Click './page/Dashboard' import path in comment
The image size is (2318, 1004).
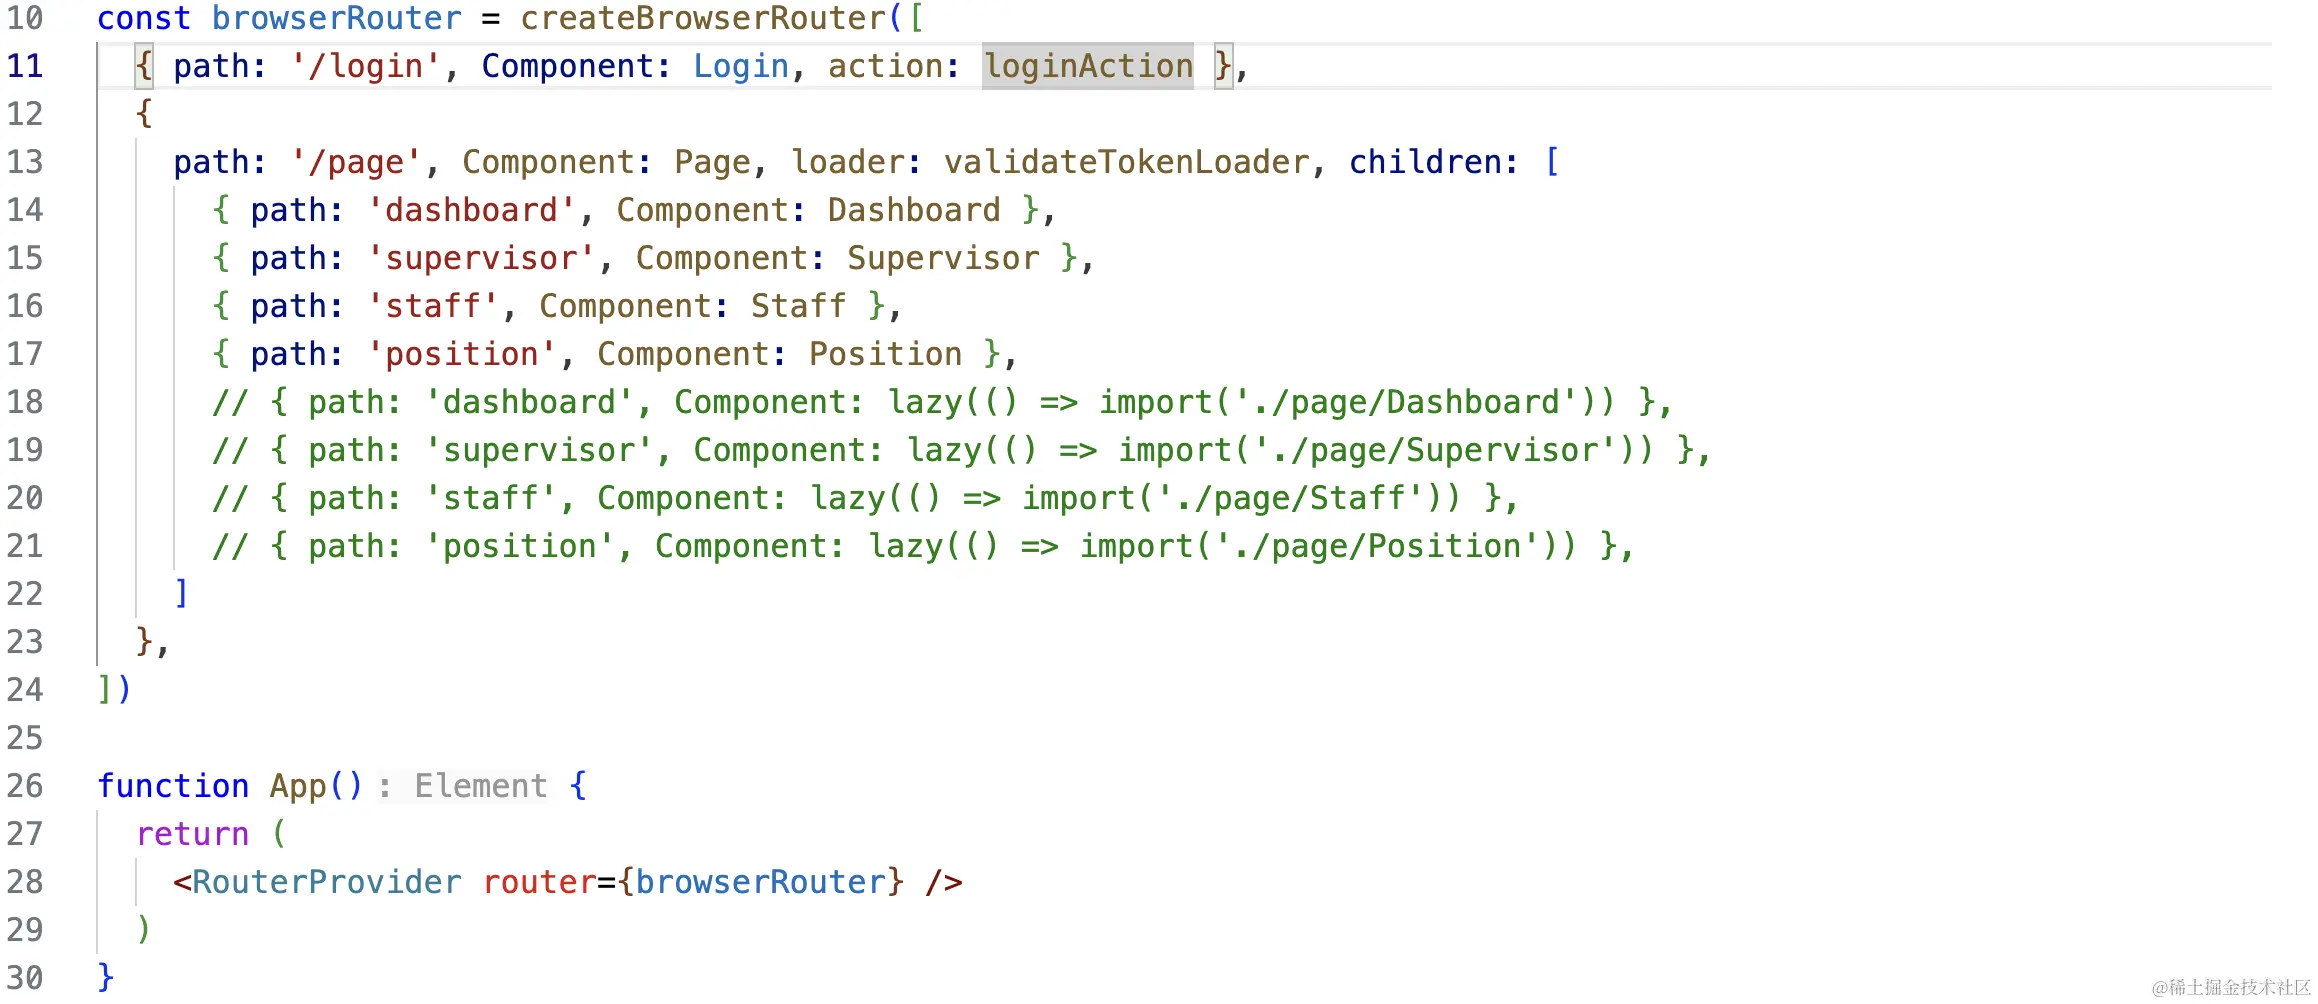(1406, 402)
